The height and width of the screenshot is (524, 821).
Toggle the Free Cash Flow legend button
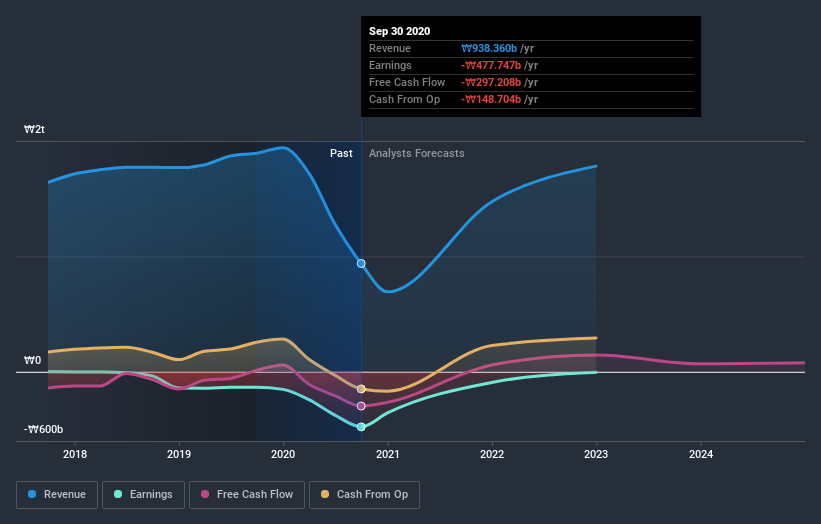(247, 495)
